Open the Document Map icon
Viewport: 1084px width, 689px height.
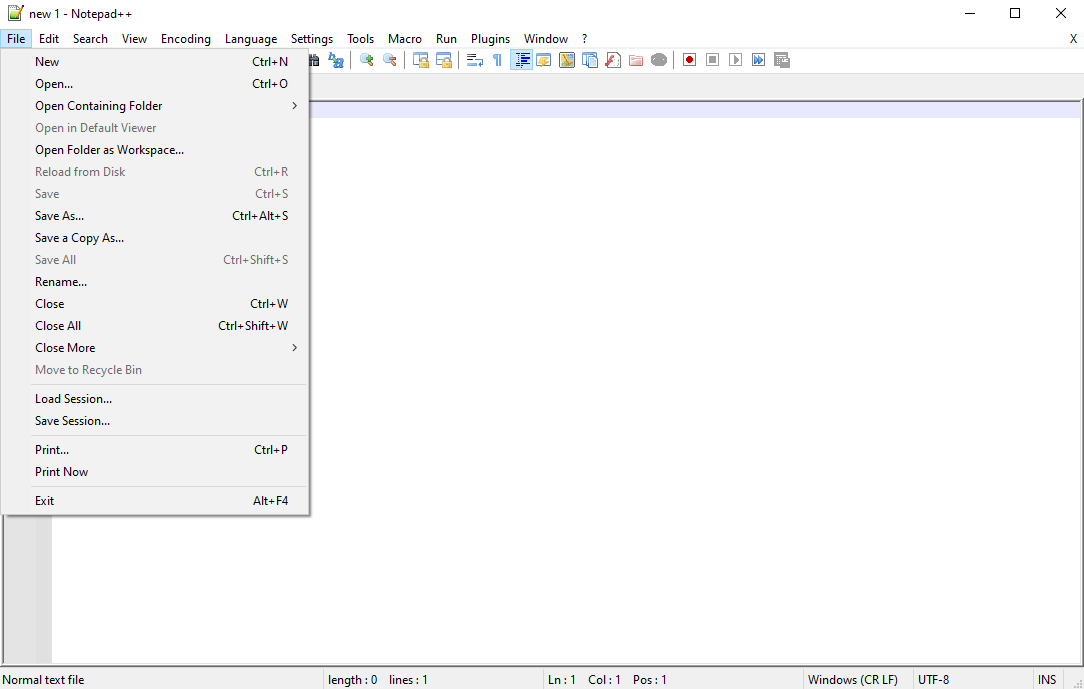[567, 60]
